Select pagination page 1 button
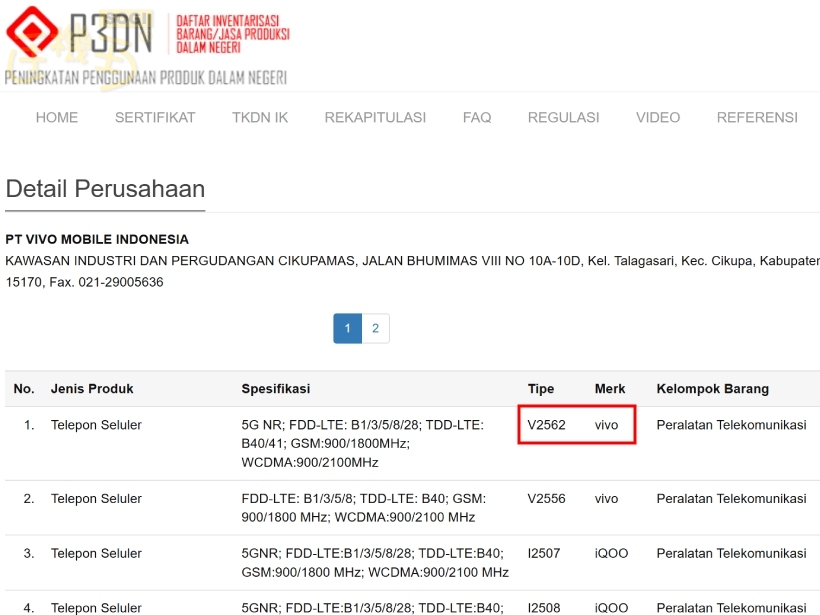 coord(347,328)
